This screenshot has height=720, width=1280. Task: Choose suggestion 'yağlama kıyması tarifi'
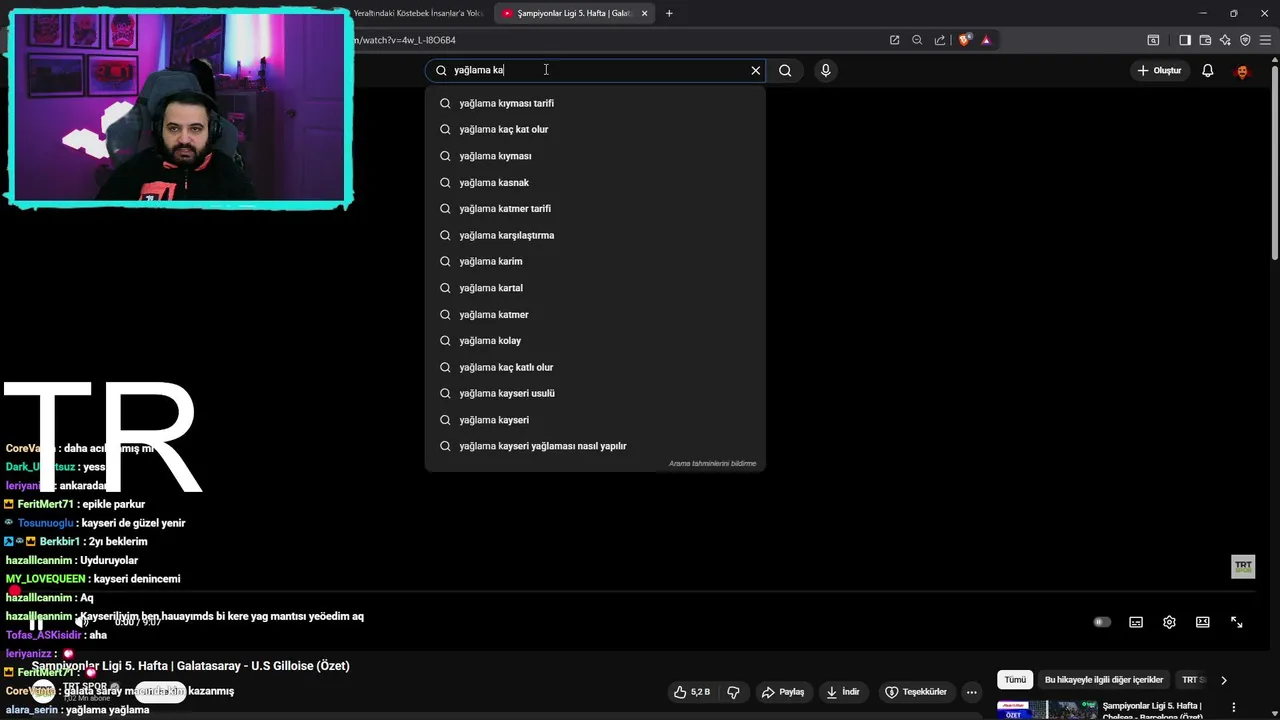point(595,103)
